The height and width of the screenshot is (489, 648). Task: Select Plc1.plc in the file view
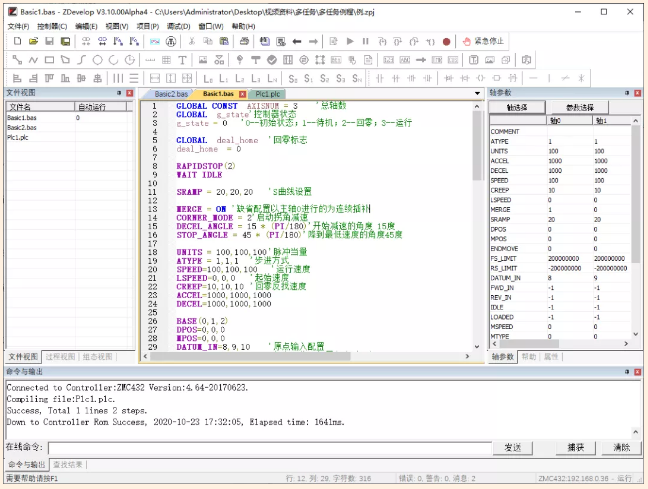pos(17,138)
